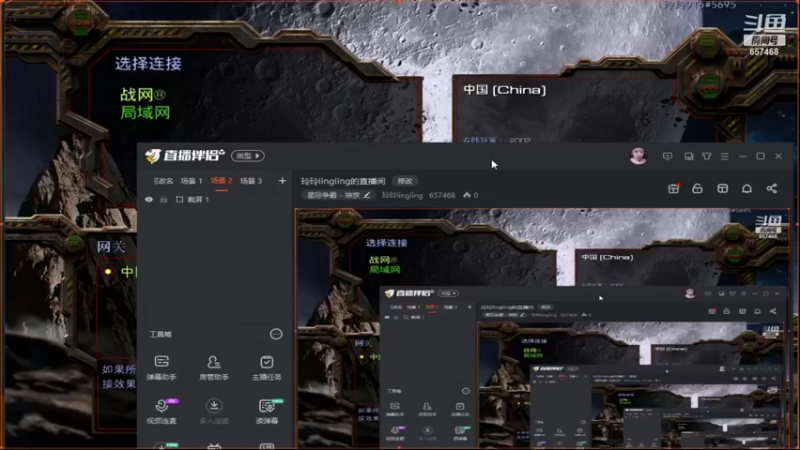Viewport: 800px width, 450px height.
Task: Click the unlock padlock icon in header
Action: pyautogui.click(x=697, y=188)
